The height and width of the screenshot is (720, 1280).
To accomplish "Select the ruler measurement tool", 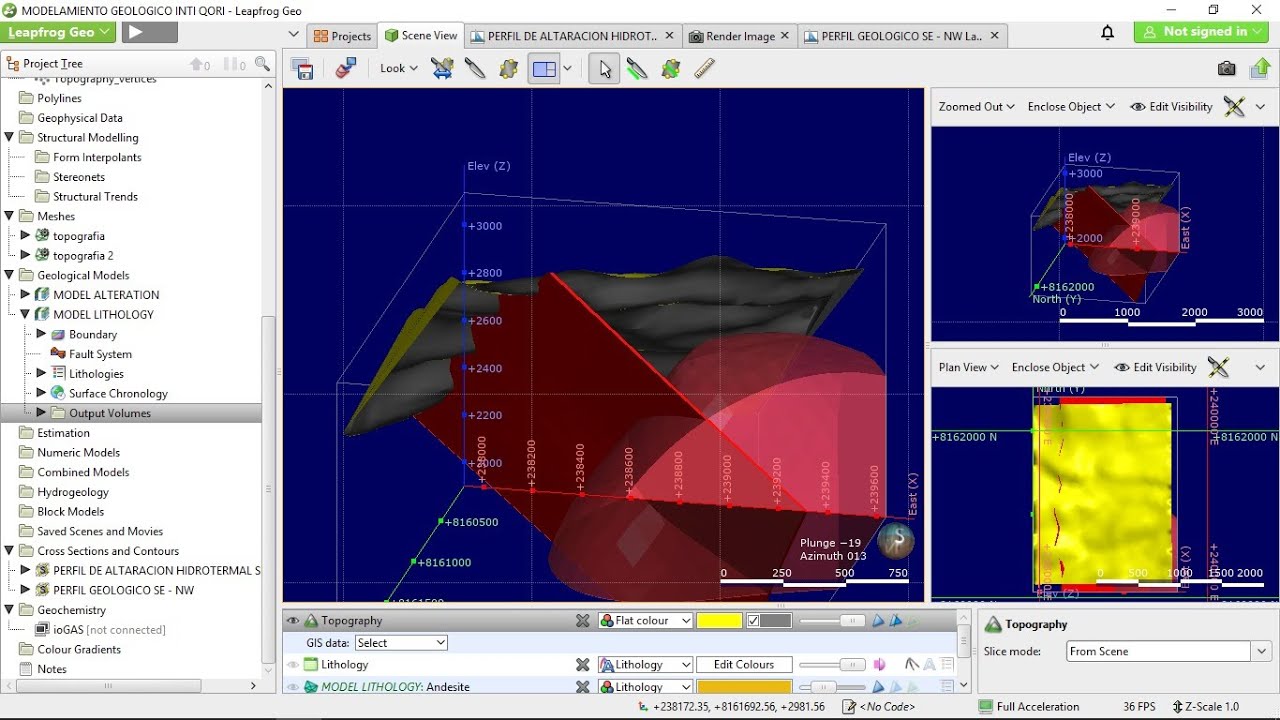I will [x=704, y=69].
